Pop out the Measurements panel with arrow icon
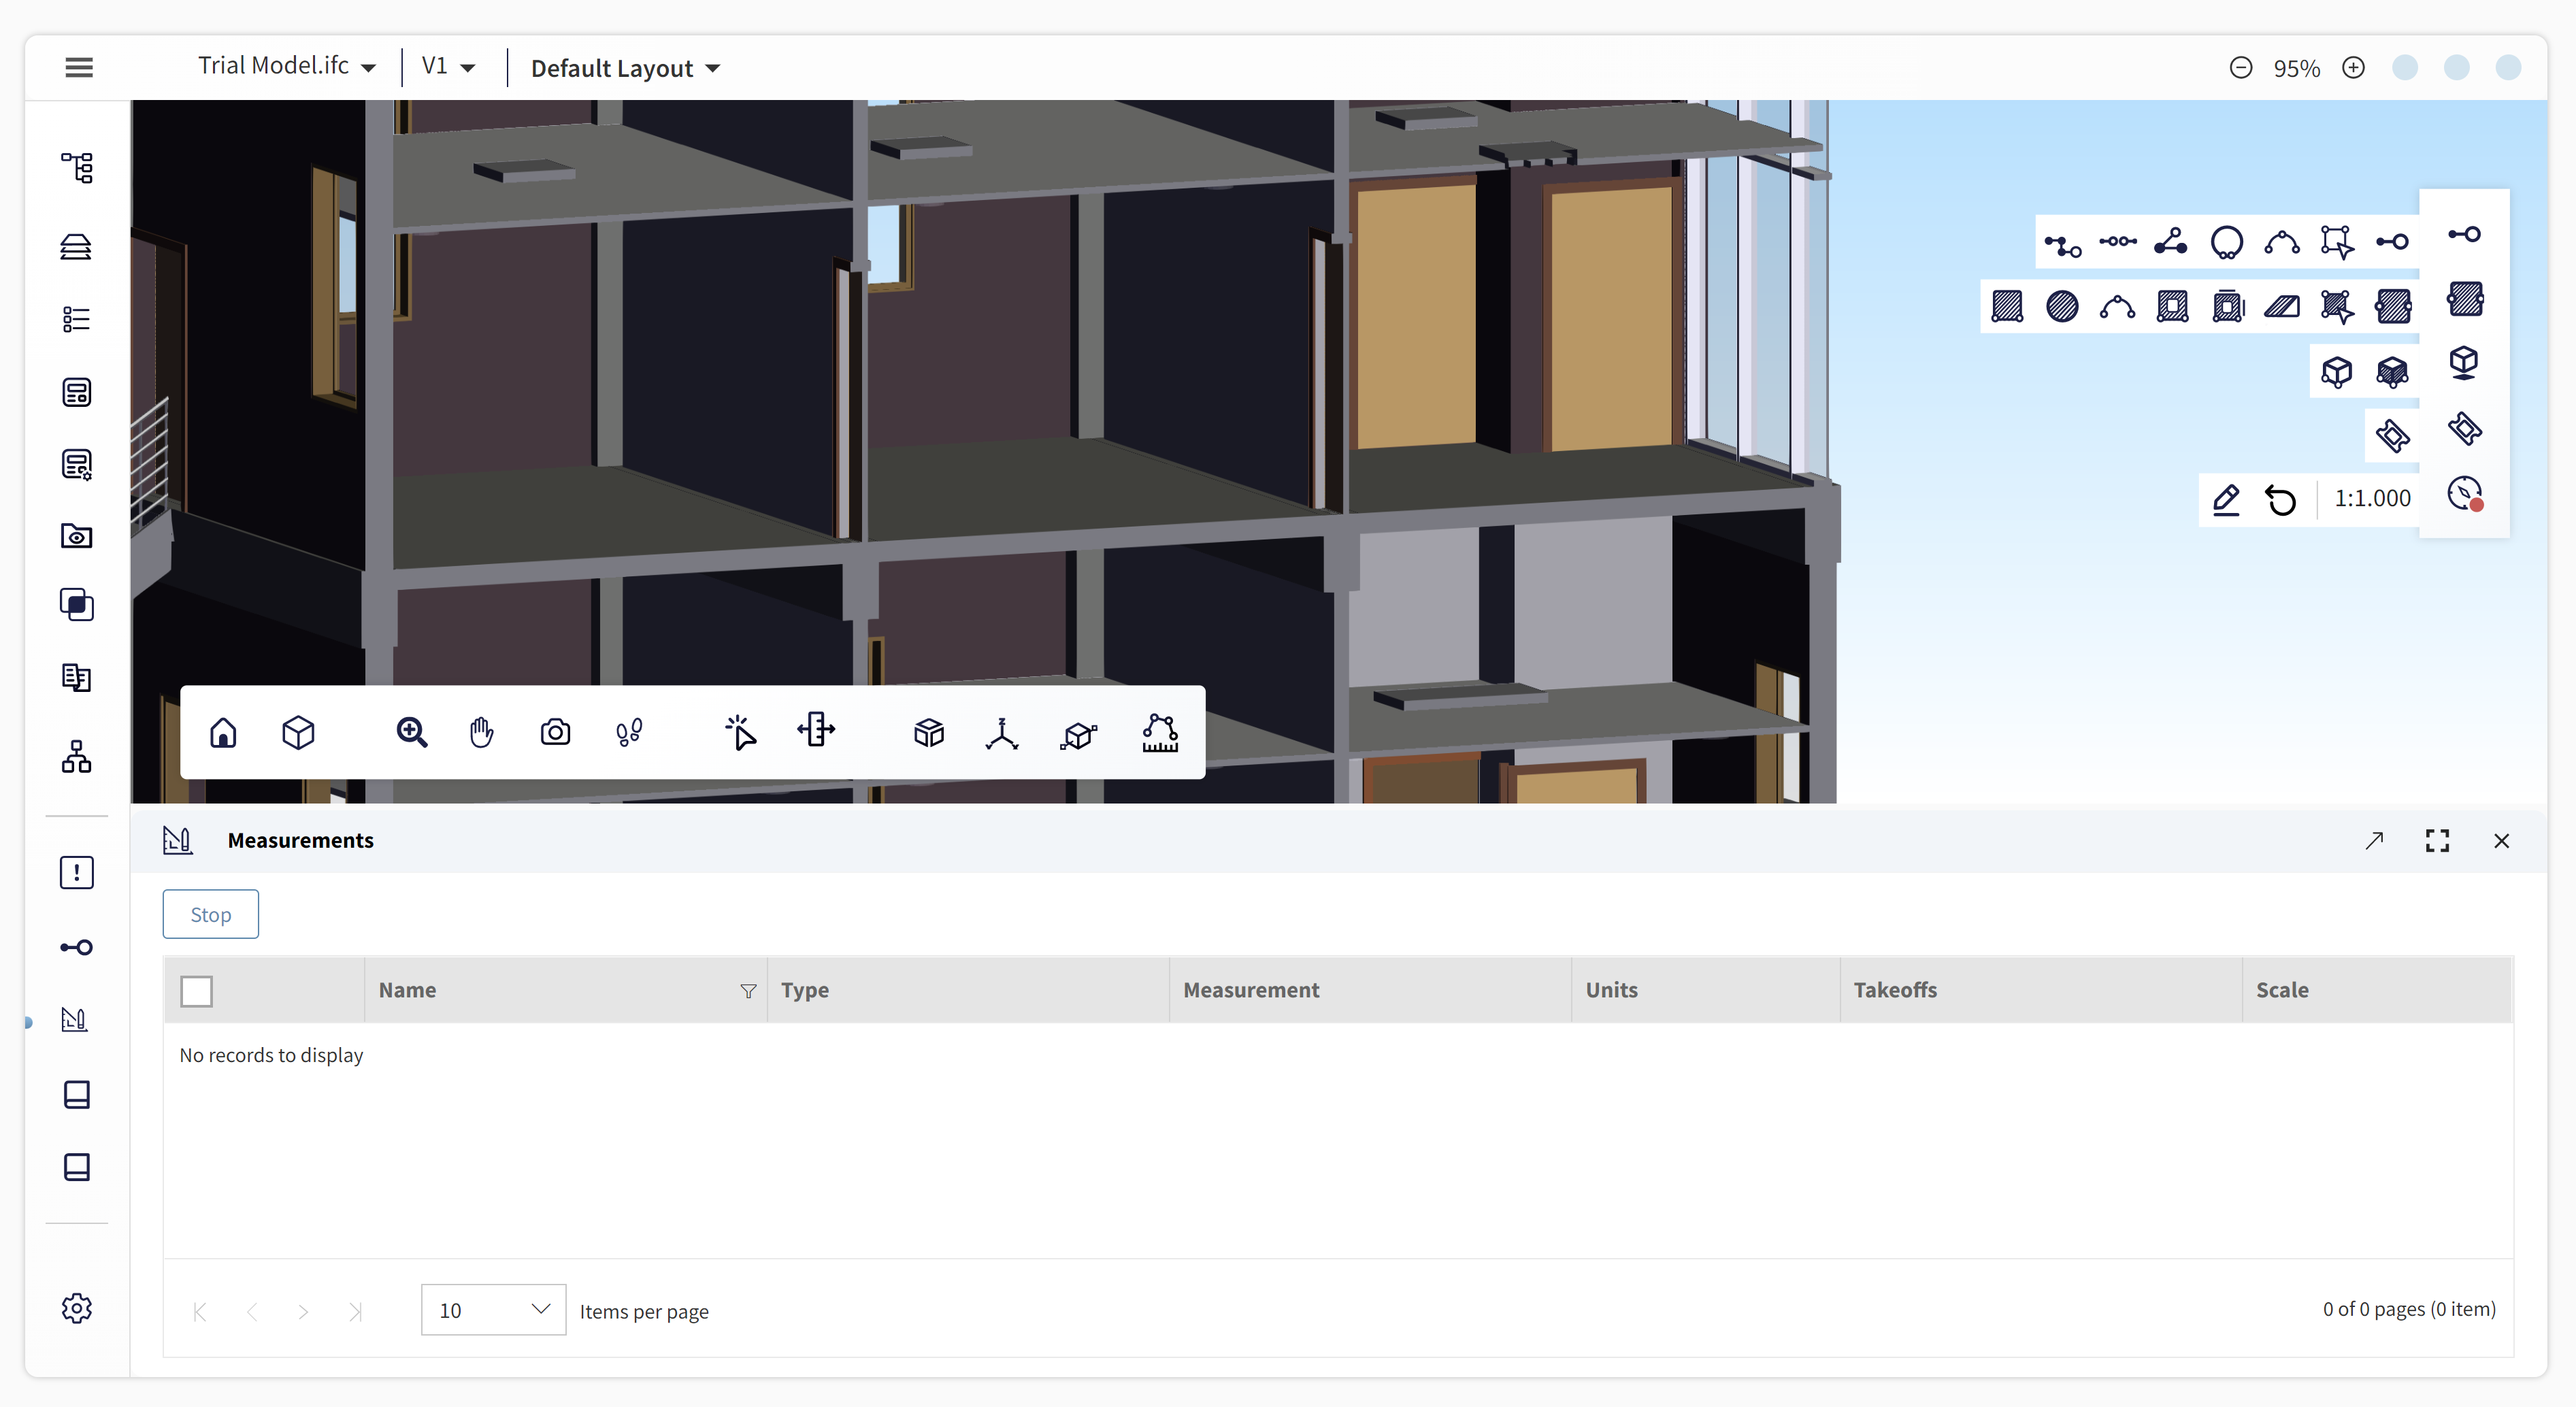This screenshot has height=1407, width=2576. click(2374, 841)
